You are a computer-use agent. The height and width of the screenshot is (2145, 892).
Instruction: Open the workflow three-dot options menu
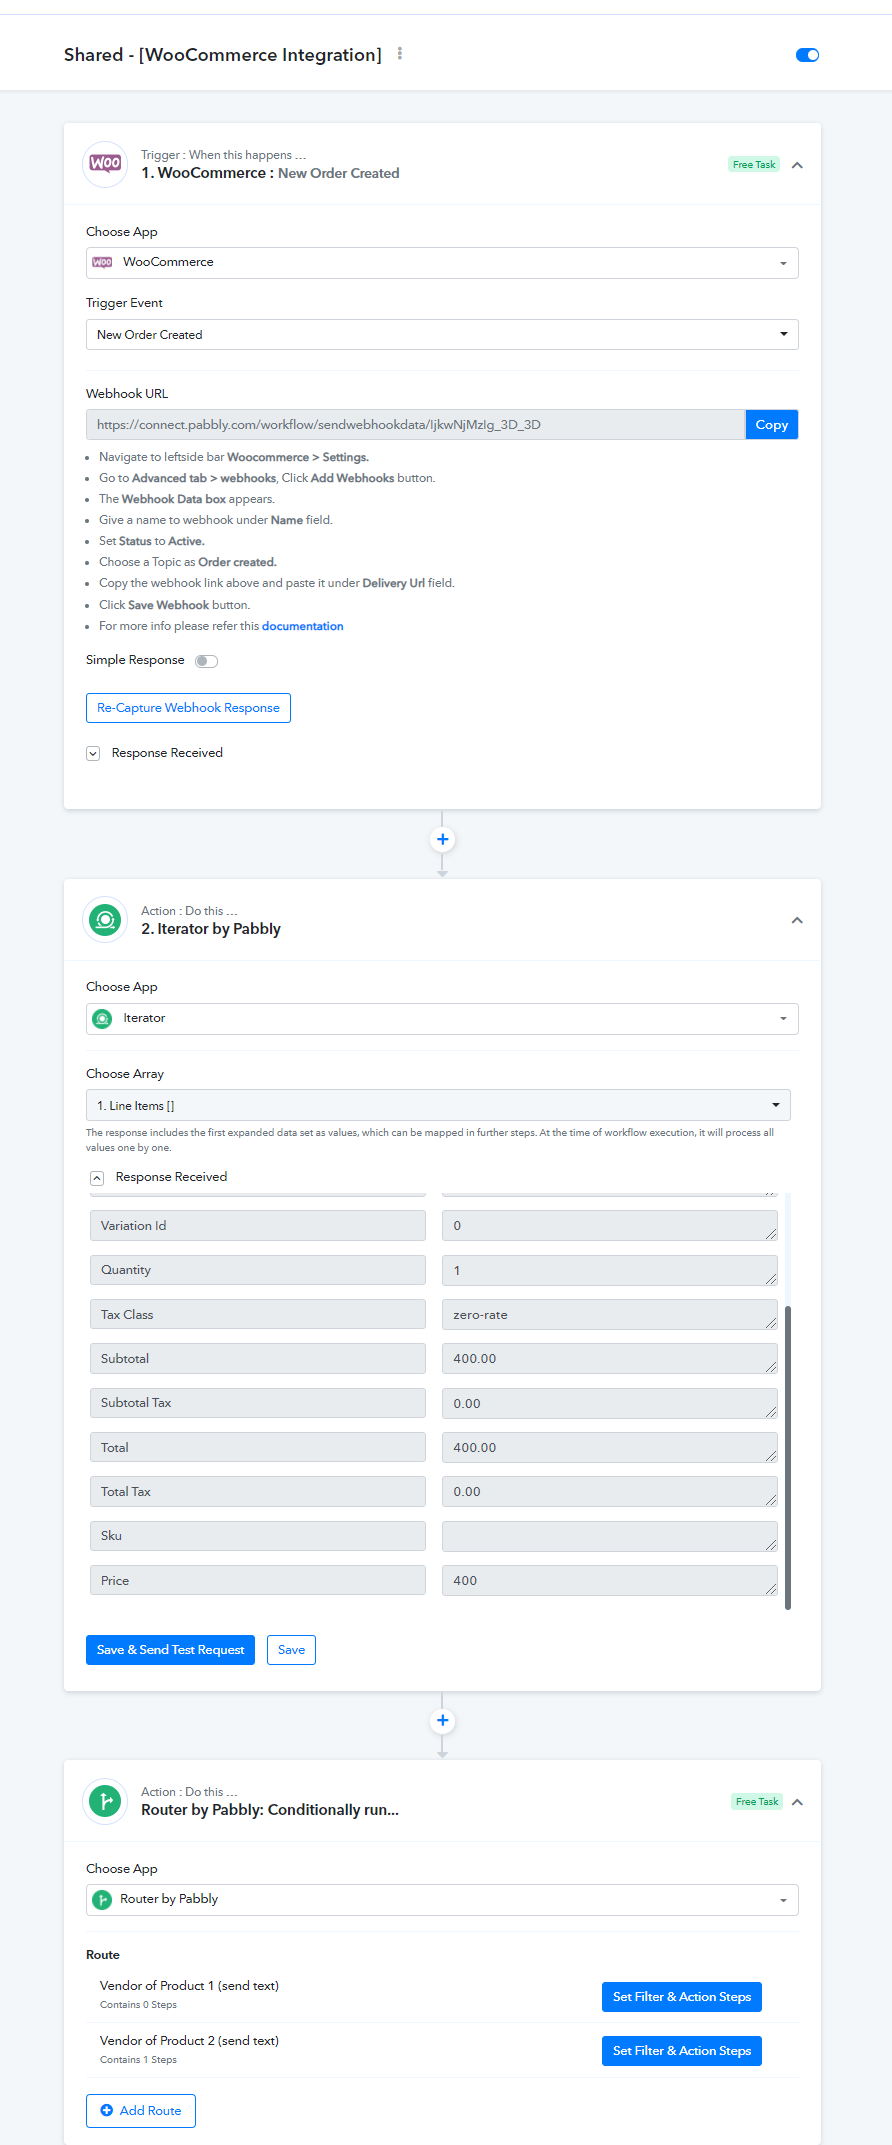click(400, 54)
